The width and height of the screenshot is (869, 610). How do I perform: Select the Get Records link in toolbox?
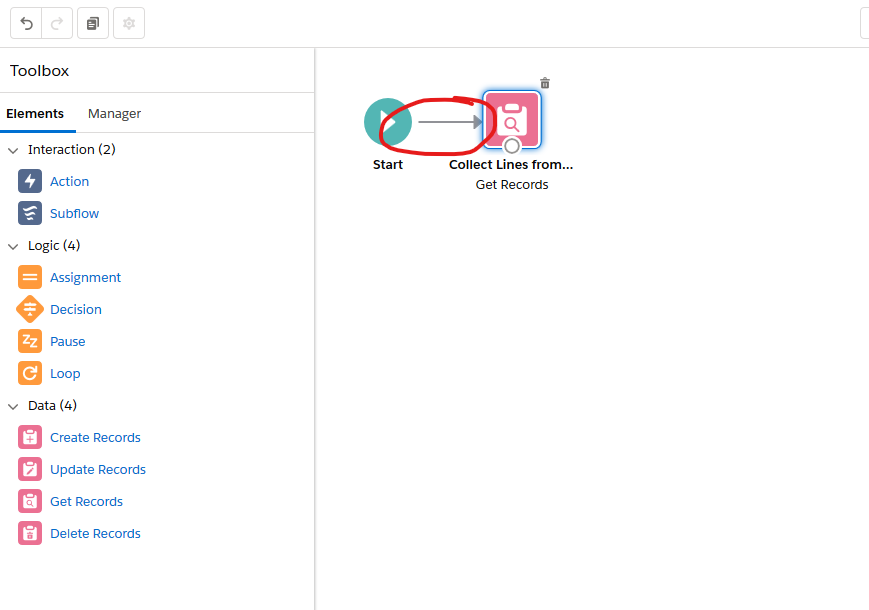pyautogui.click(x=86, y=501)
